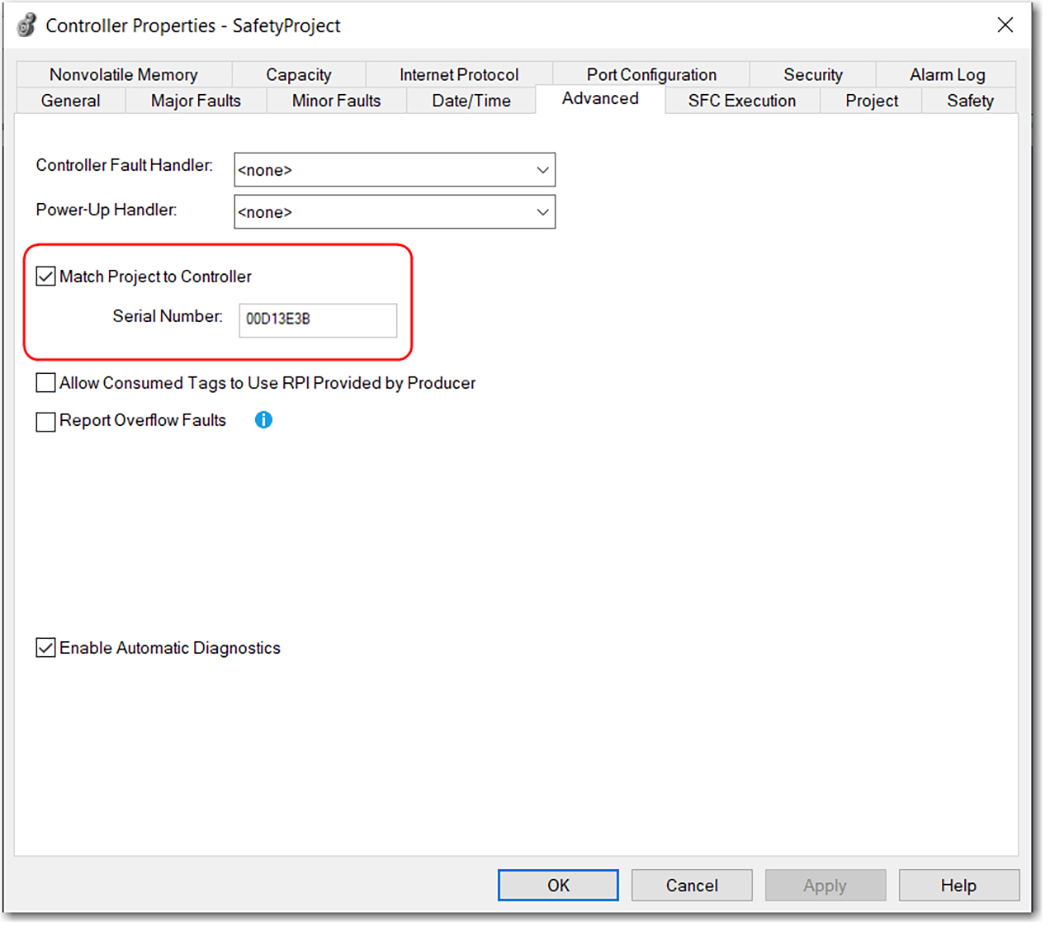The height and width of the screenshot is (931, 1050).
Task: Check the Report Overflow Faults option
Action: tap(45, 421)
